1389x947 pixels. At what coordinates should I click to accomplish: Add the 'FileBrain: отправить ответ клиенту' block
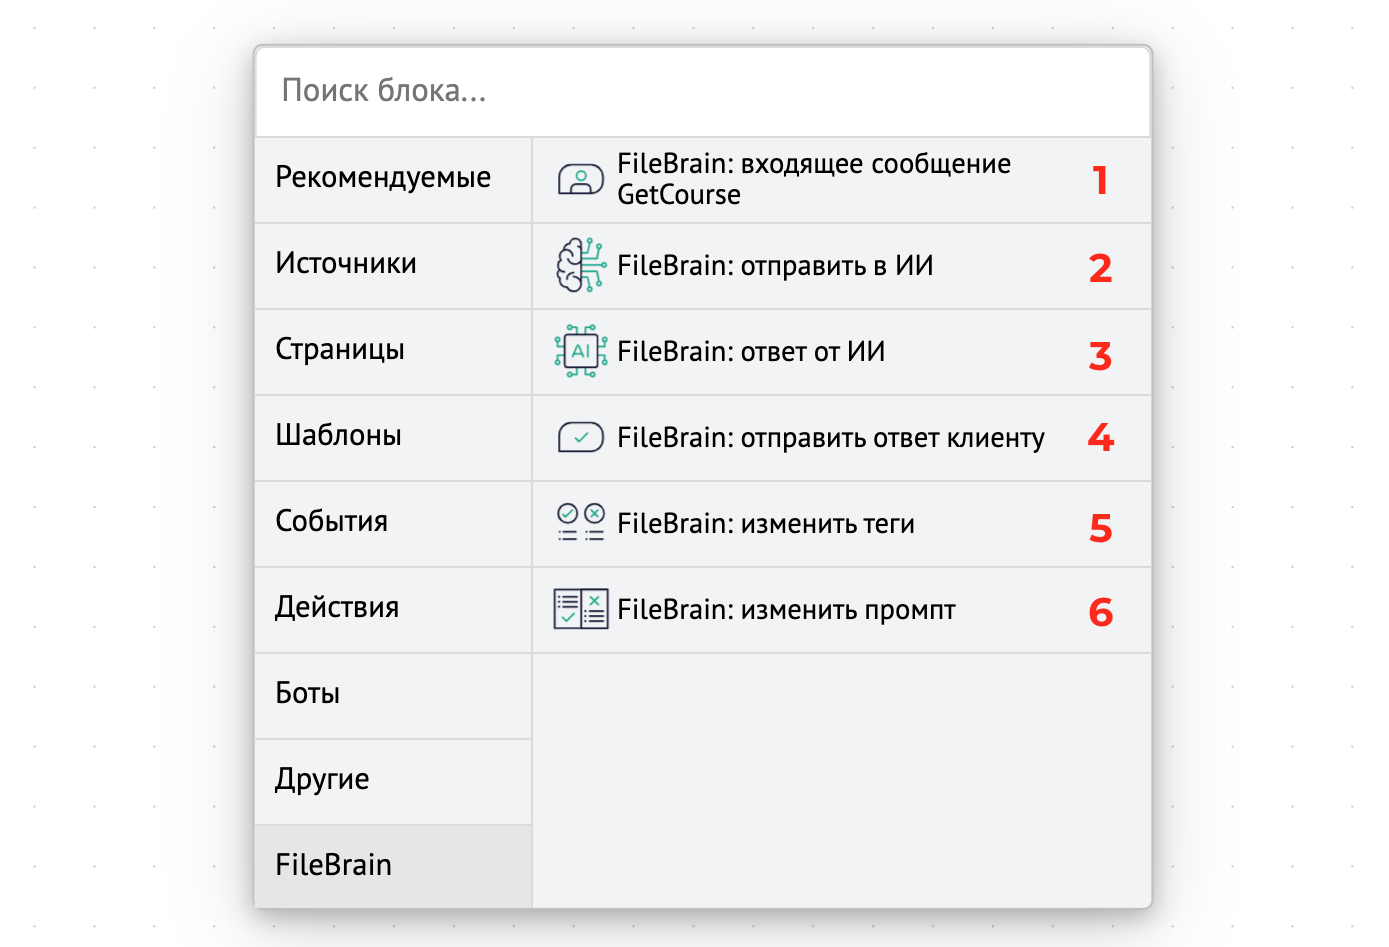click(830, 437)
